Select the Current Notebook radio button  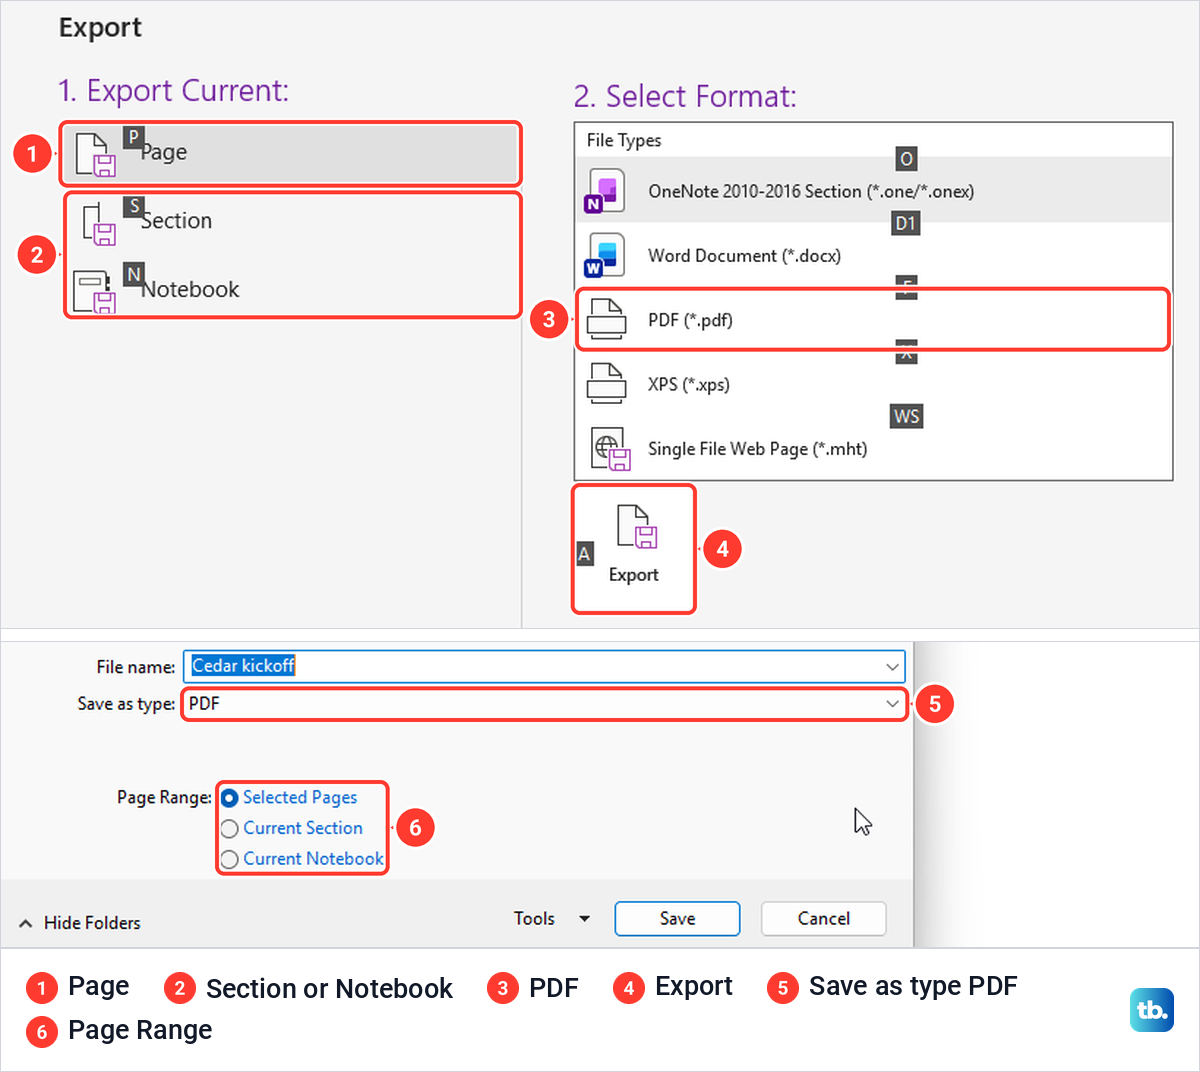click(229, 859)
